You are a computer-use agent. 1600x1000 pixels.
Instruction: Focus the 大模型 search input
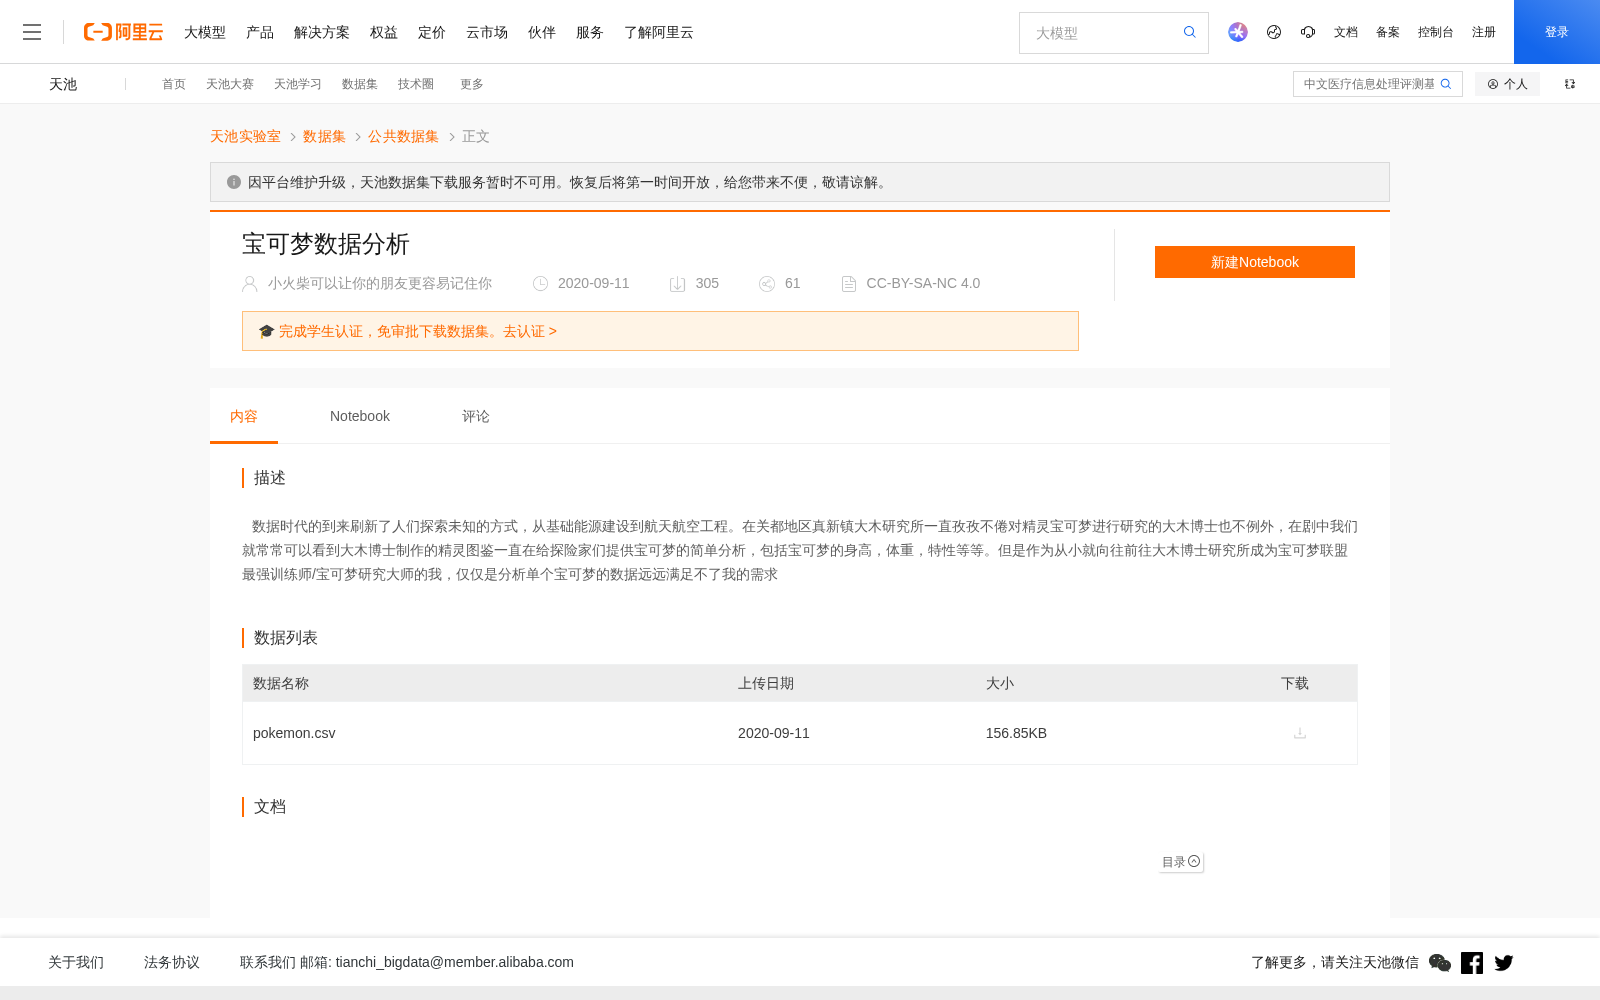click(x=1100, y=33)
